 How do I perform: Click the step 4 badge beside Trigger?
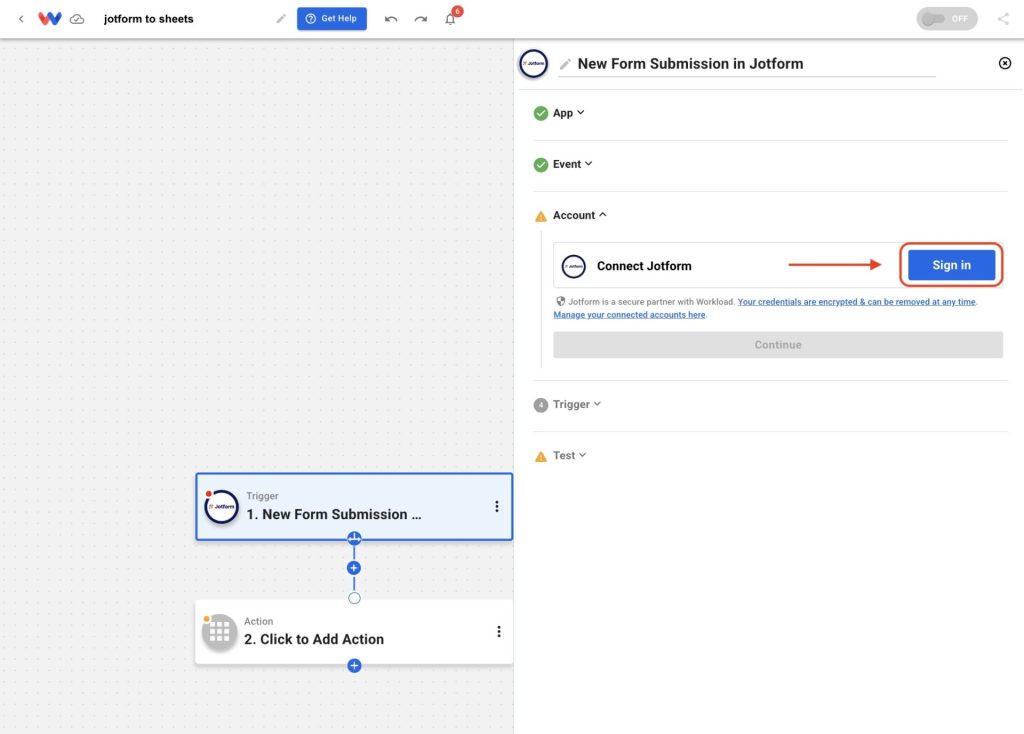[541, 405]
